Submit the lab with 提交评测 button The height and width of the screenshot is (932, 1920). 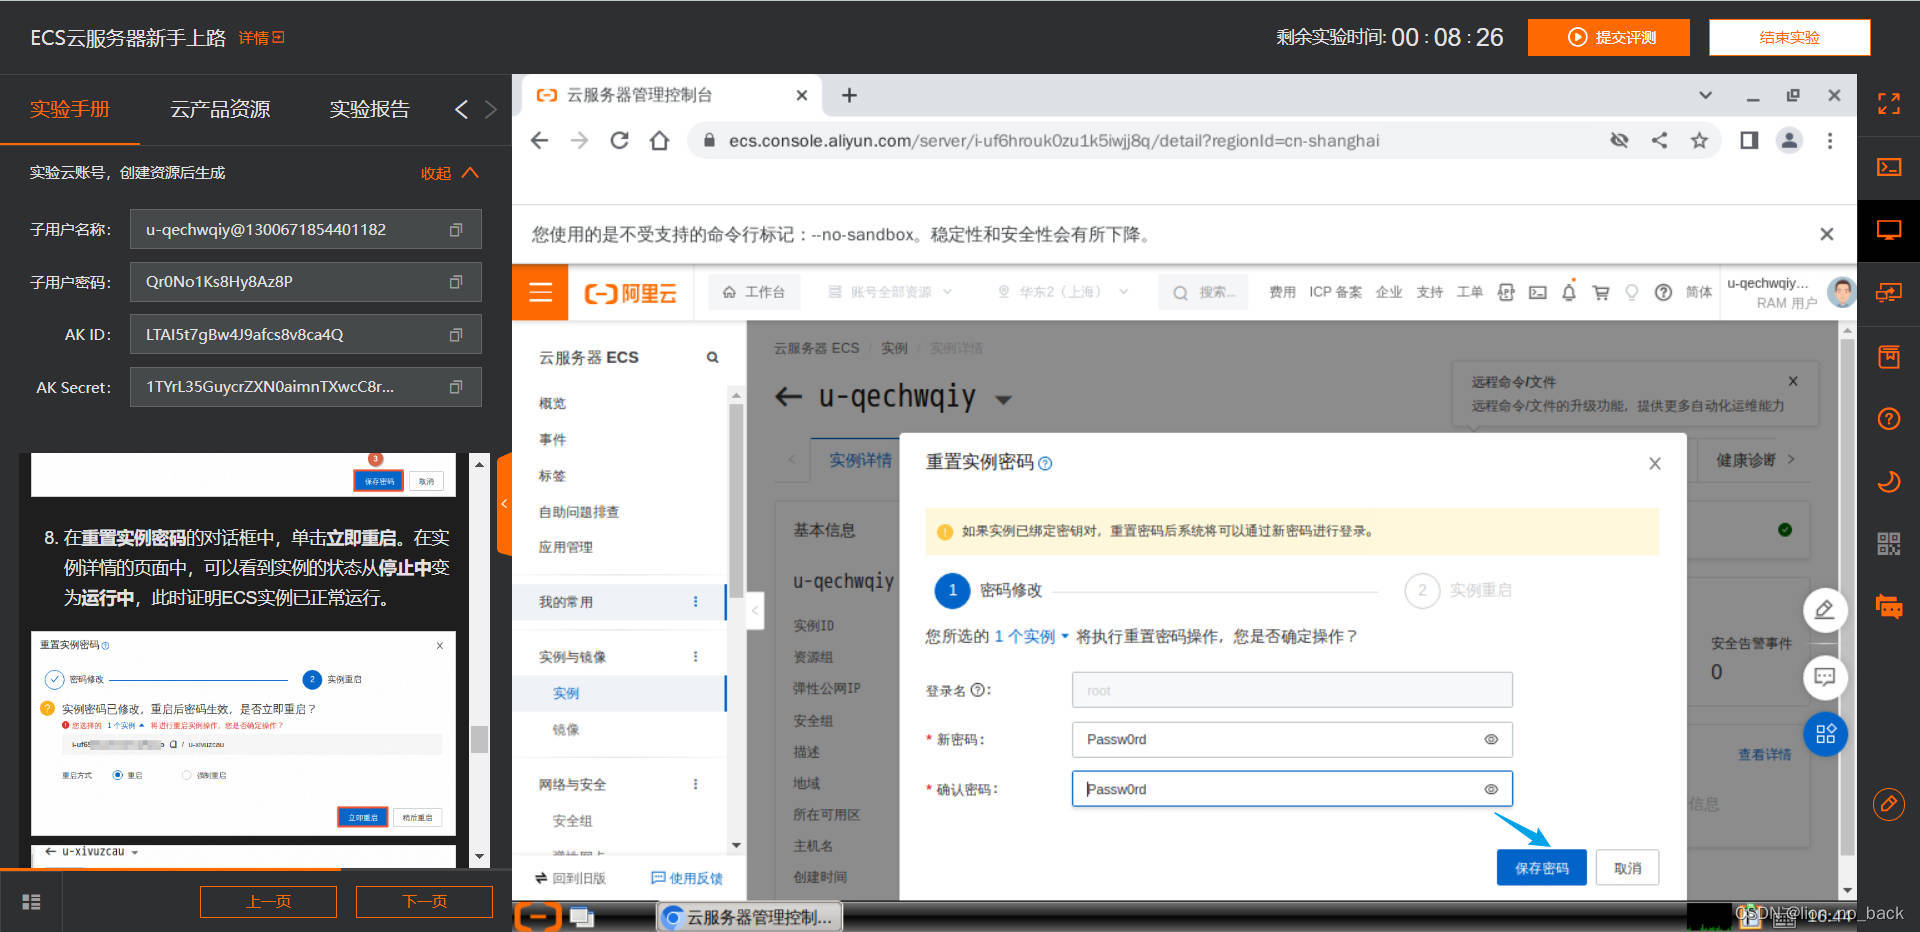click(x=1609, y=37)
